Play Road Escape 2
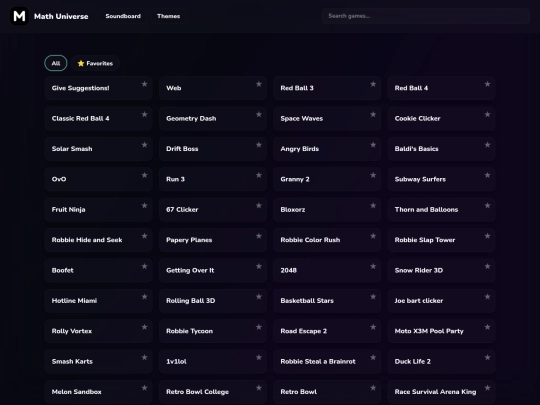 327,331
